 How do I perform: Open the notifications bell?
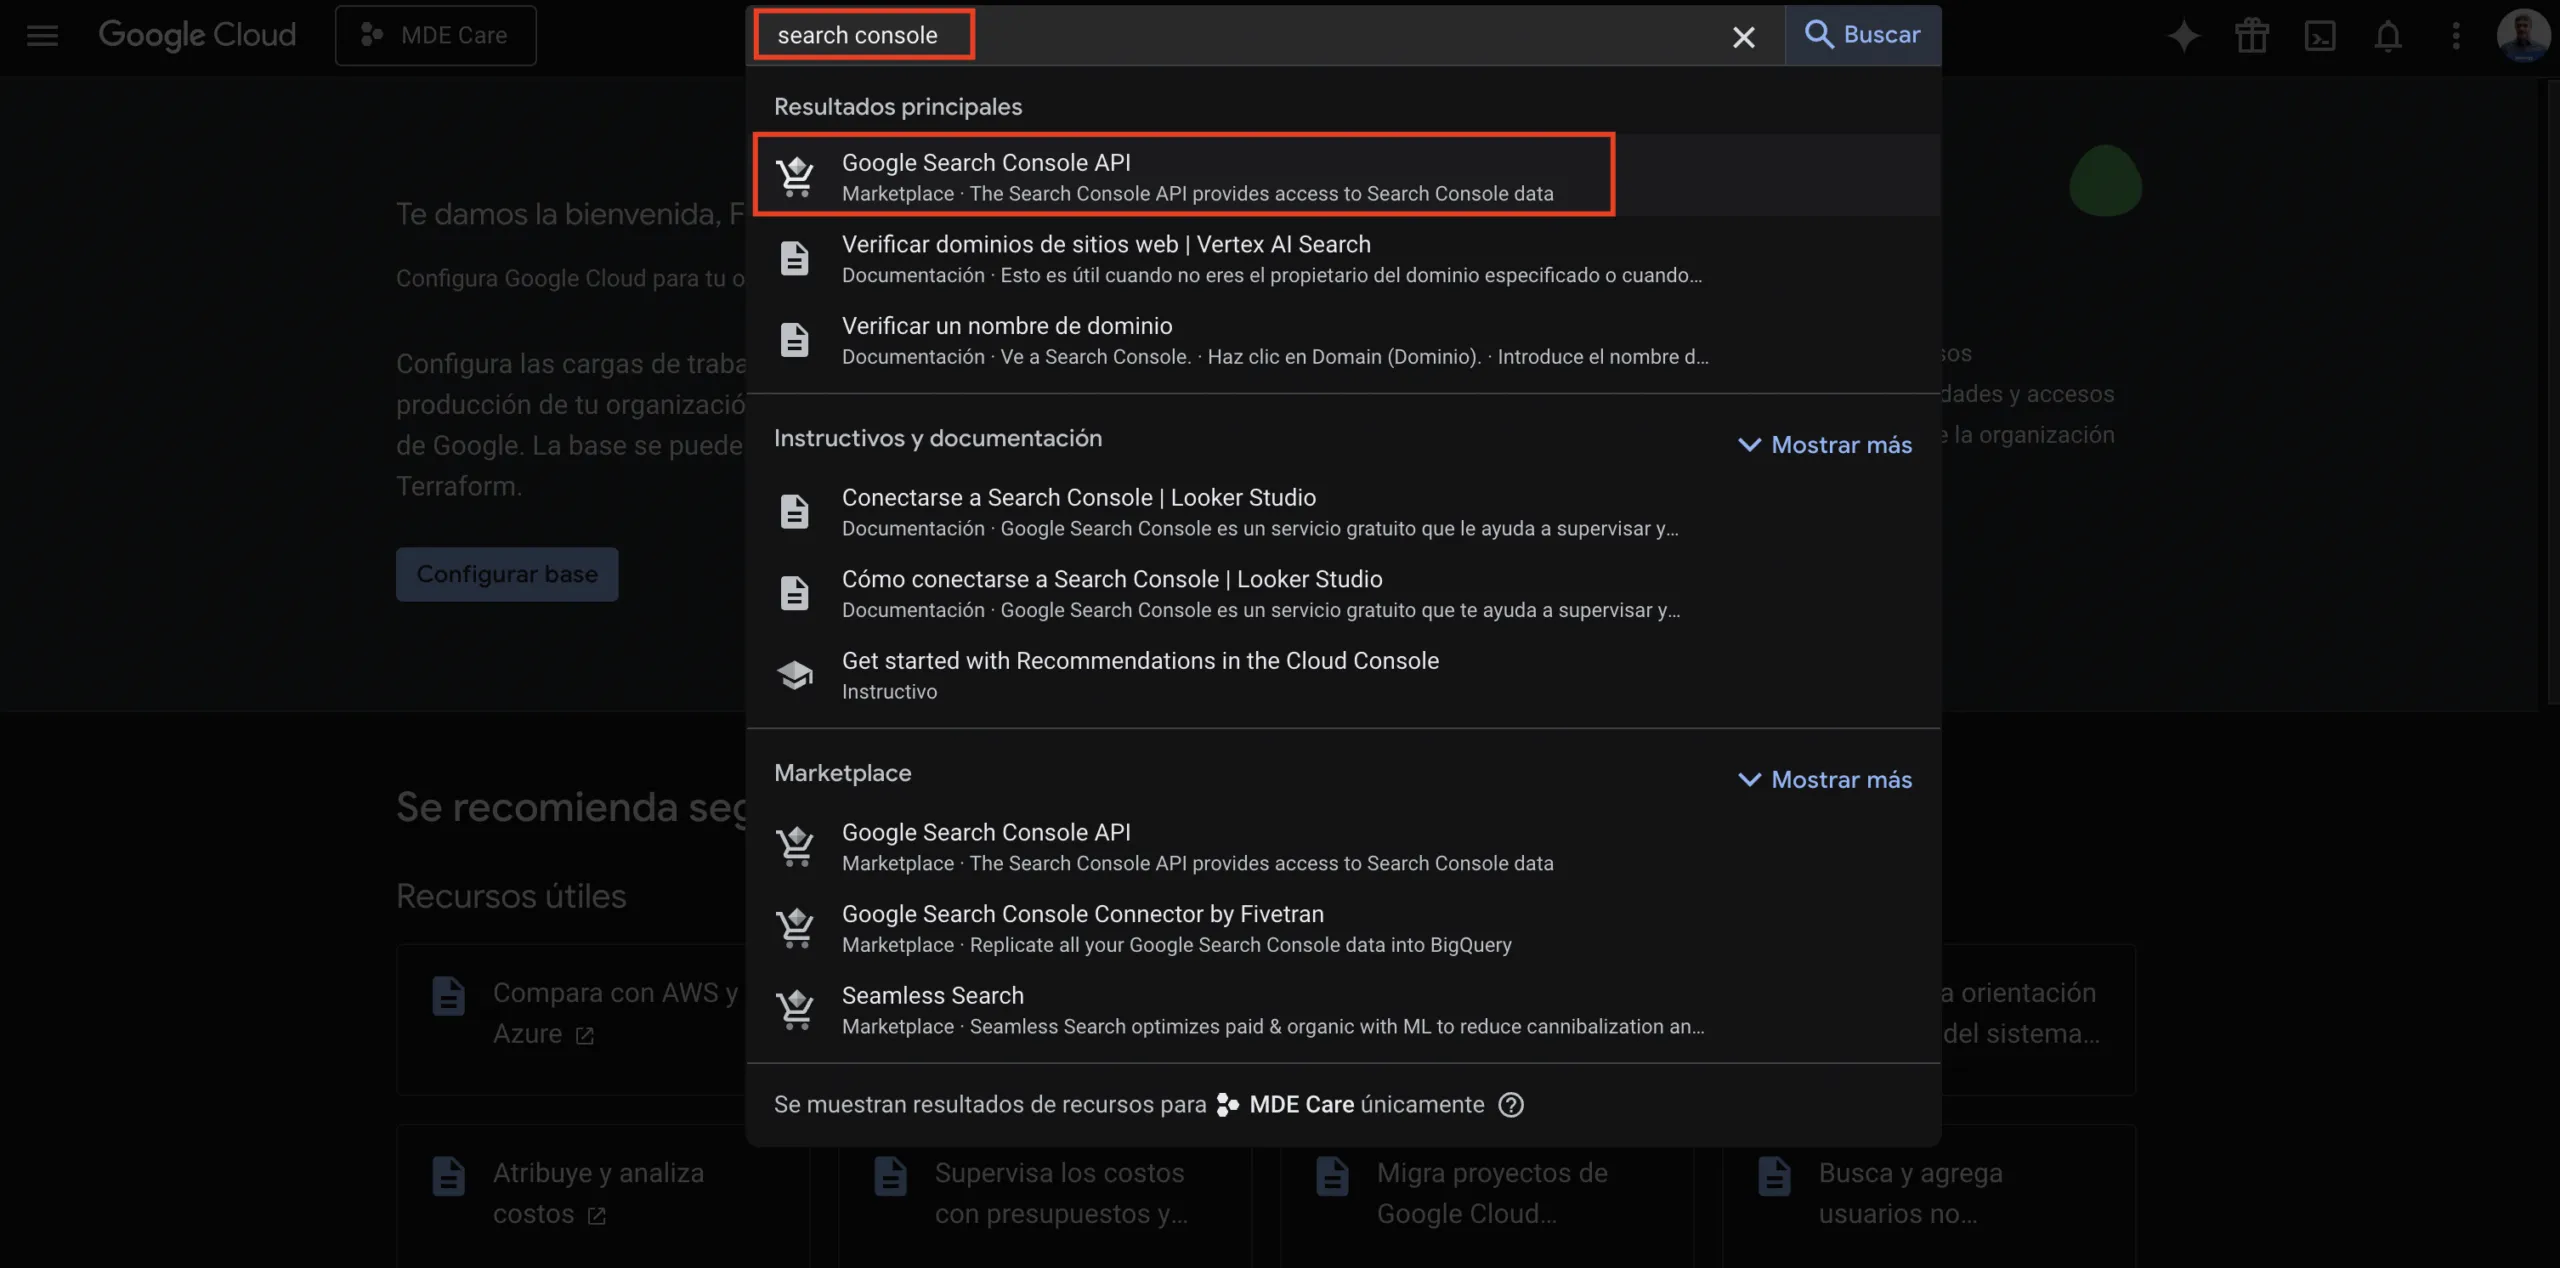(x=2388, y=36)
